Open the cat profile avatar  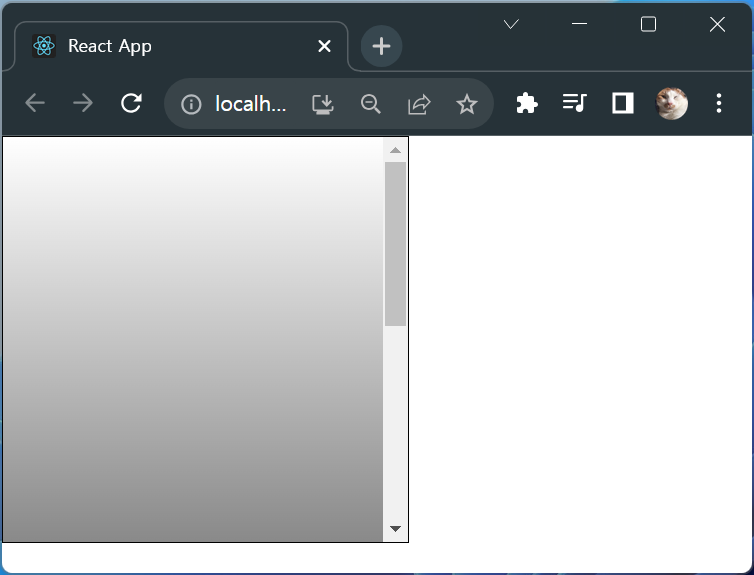672,103
